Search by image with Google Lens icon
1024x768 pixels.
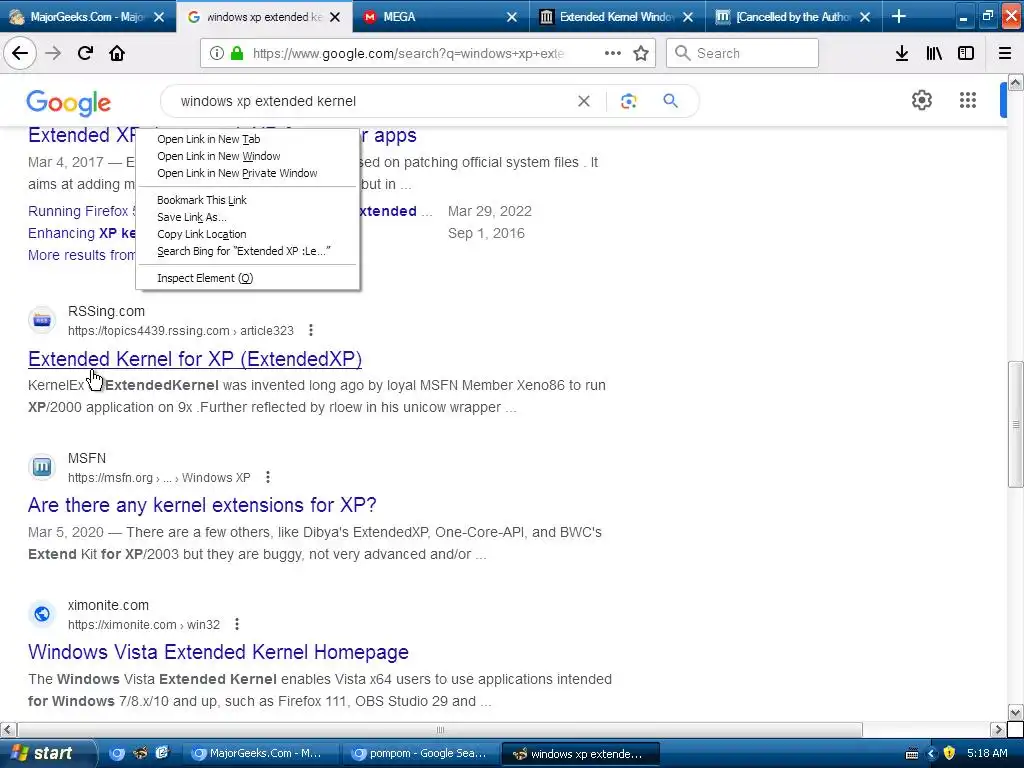(629, 101)
